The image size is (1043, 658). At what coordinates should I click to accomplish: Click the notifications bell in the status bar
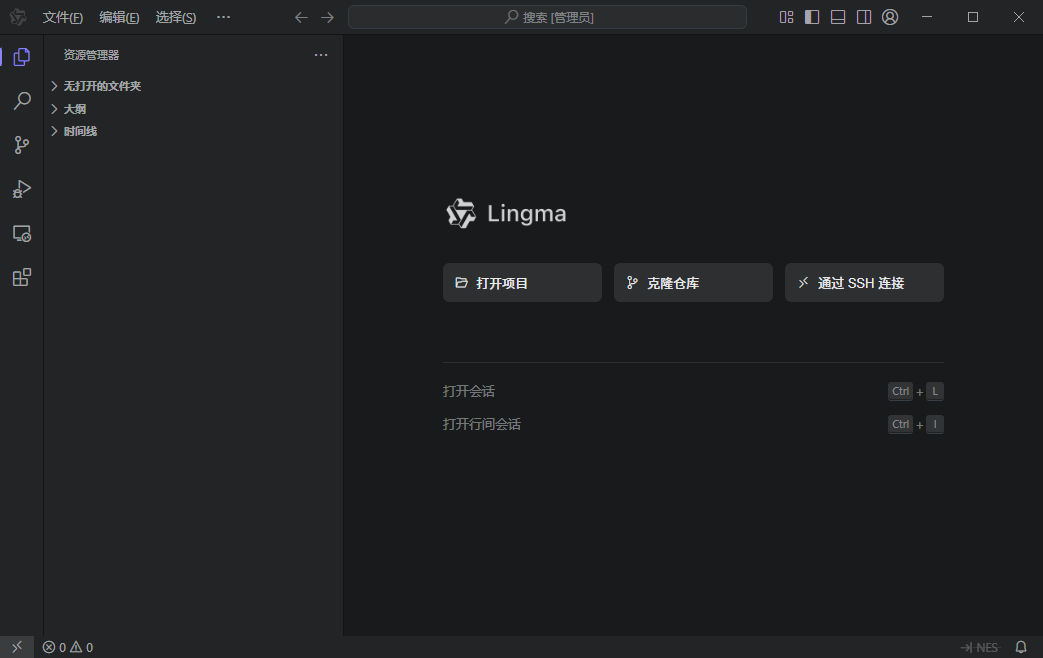click(1021, 647)
